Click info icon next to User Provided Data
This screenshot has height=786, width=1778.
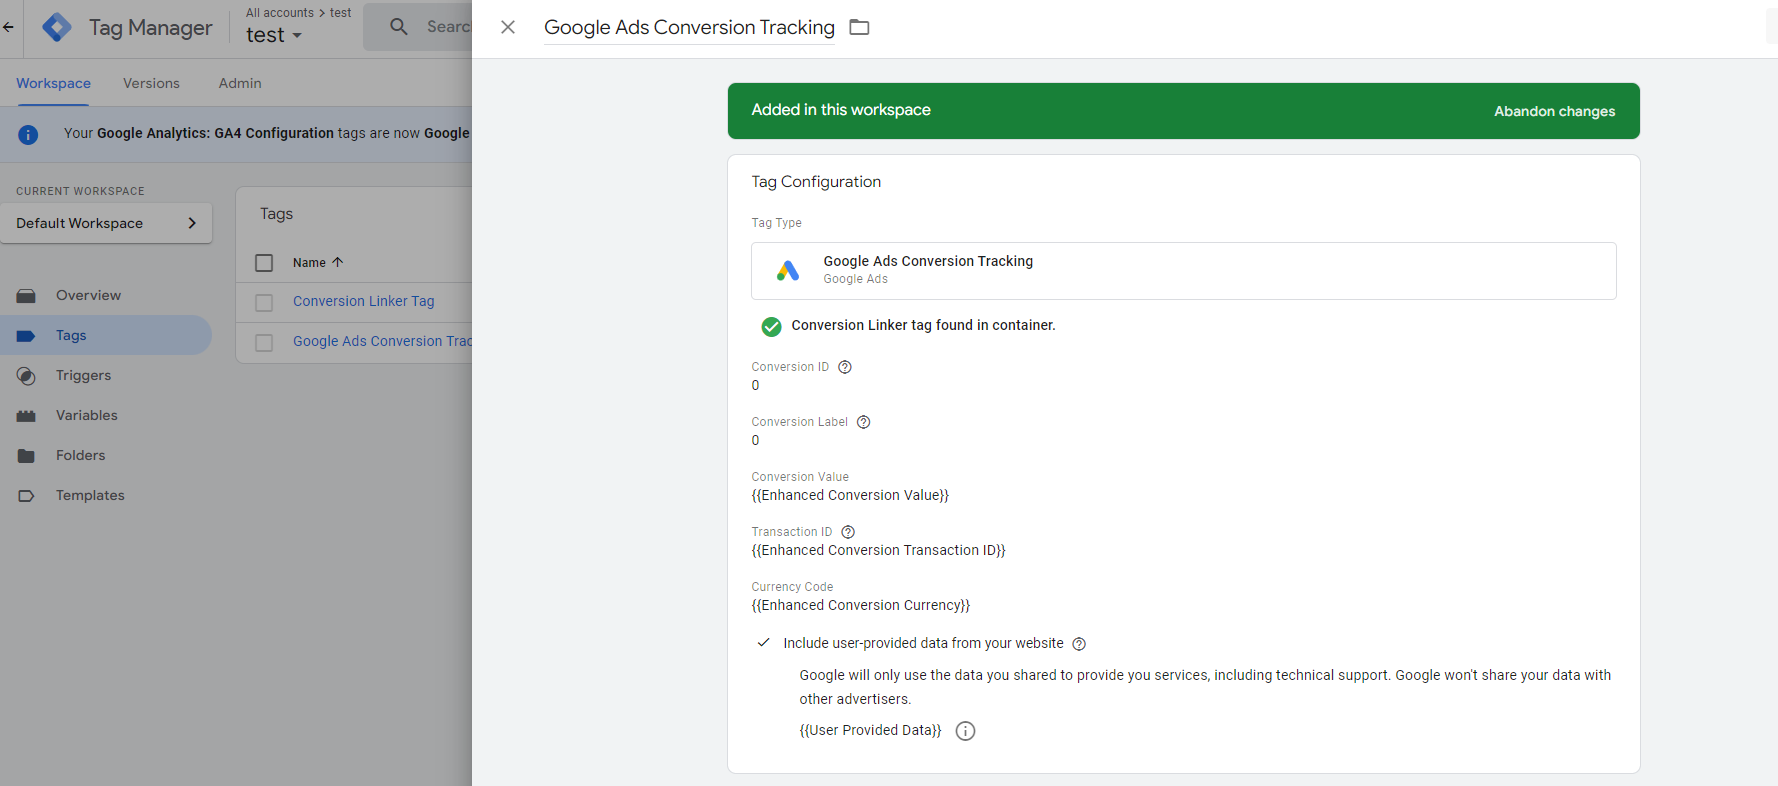click(x=965, y=731)
